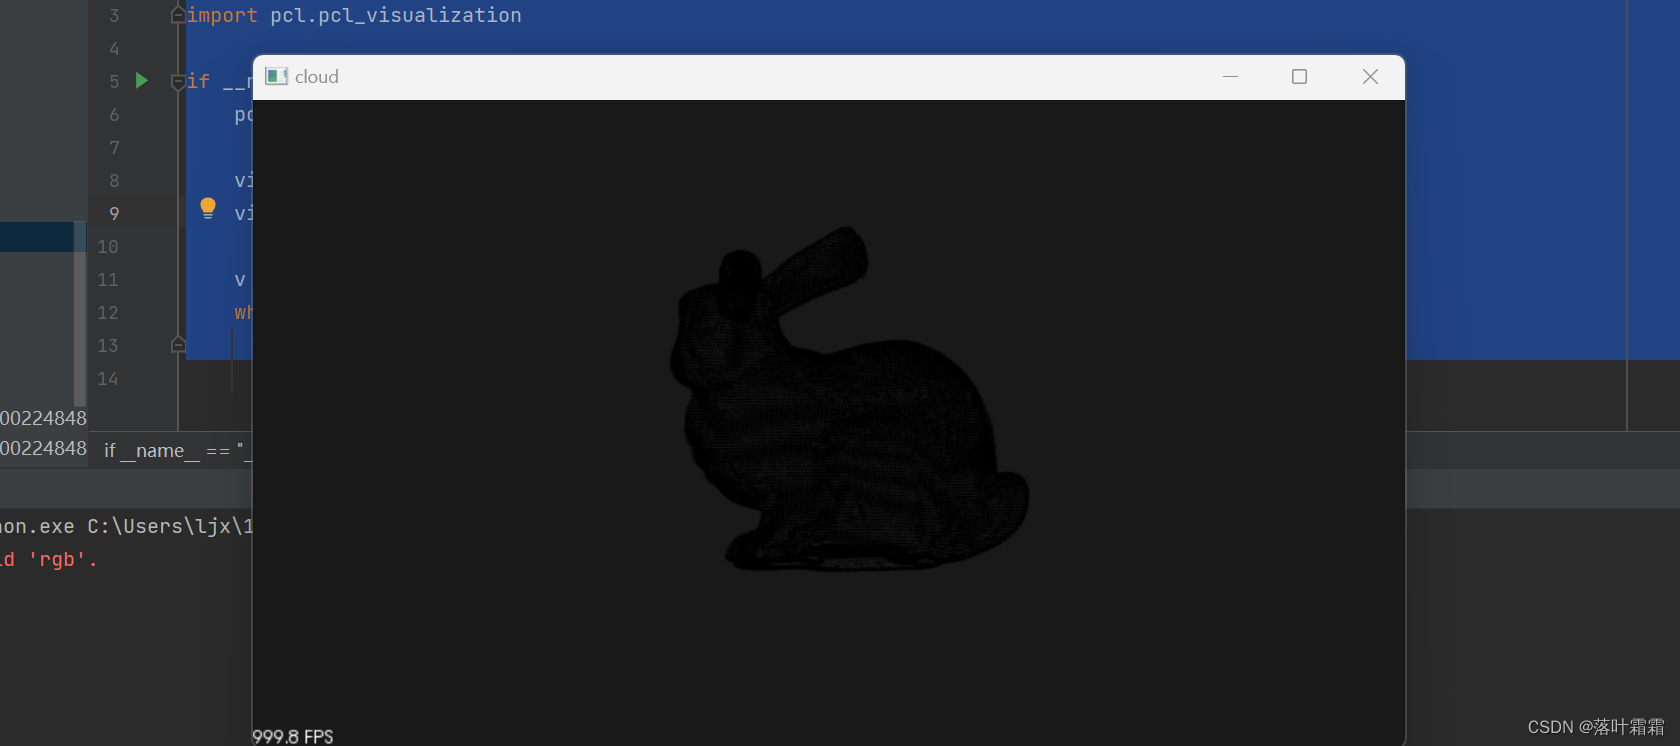
Task: Click line number 14 in gutter
Action: pyautogui.click(x=108, y=379)
